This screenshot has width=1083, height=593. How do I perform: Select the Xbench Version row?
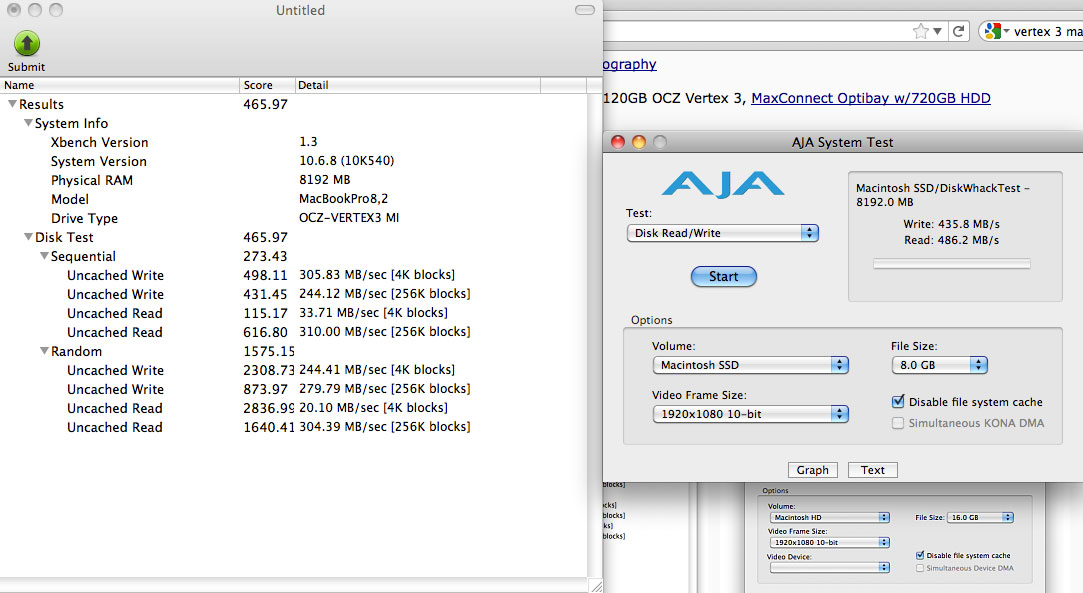(x=294, y=142)
